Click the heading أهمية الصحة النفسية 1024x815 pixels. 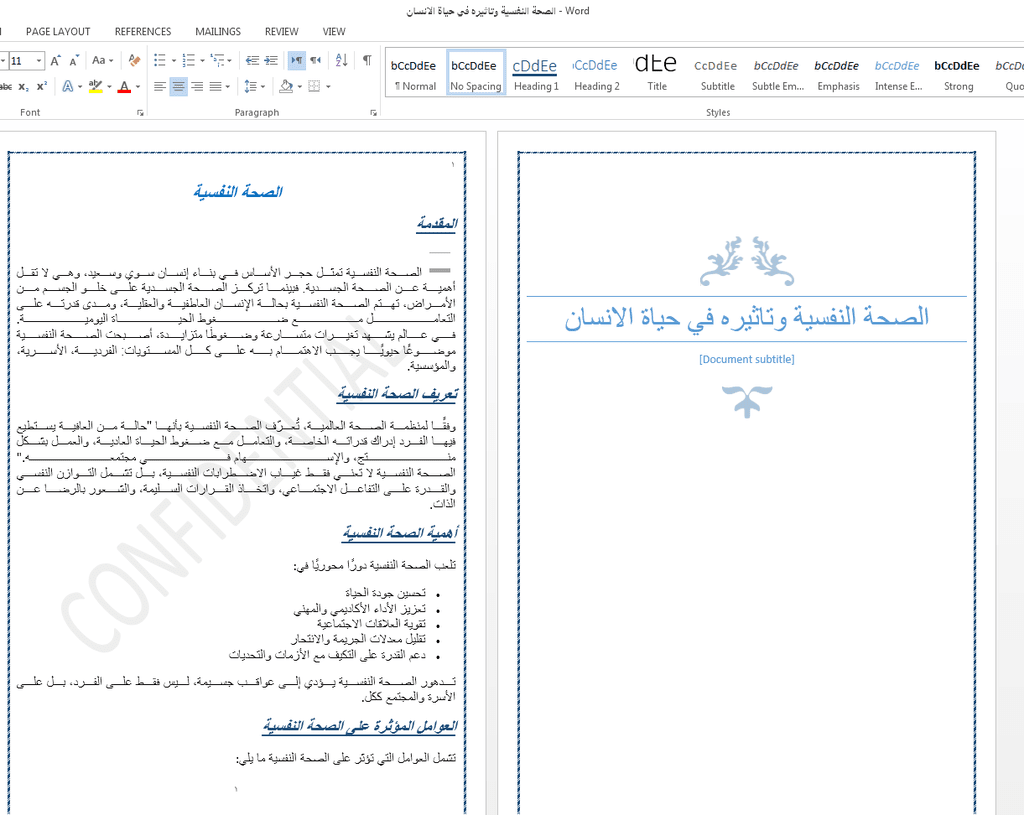tap(400, 533)
